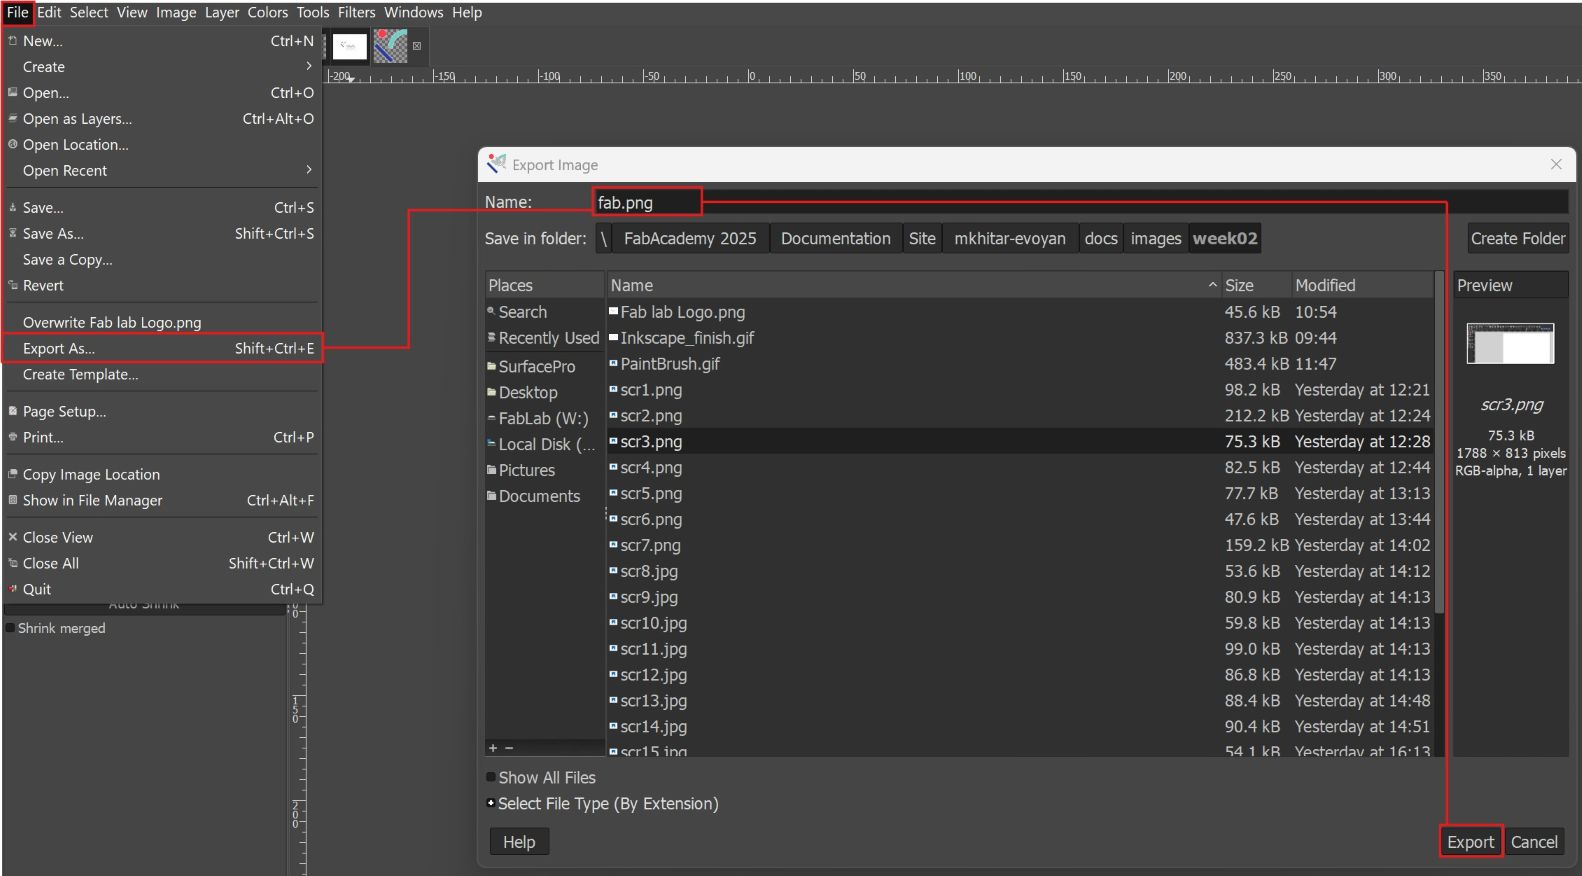Click Overwrite Fab lab Logo.png
This screenshot has width=1582, height=876.
tap(162, 322)
